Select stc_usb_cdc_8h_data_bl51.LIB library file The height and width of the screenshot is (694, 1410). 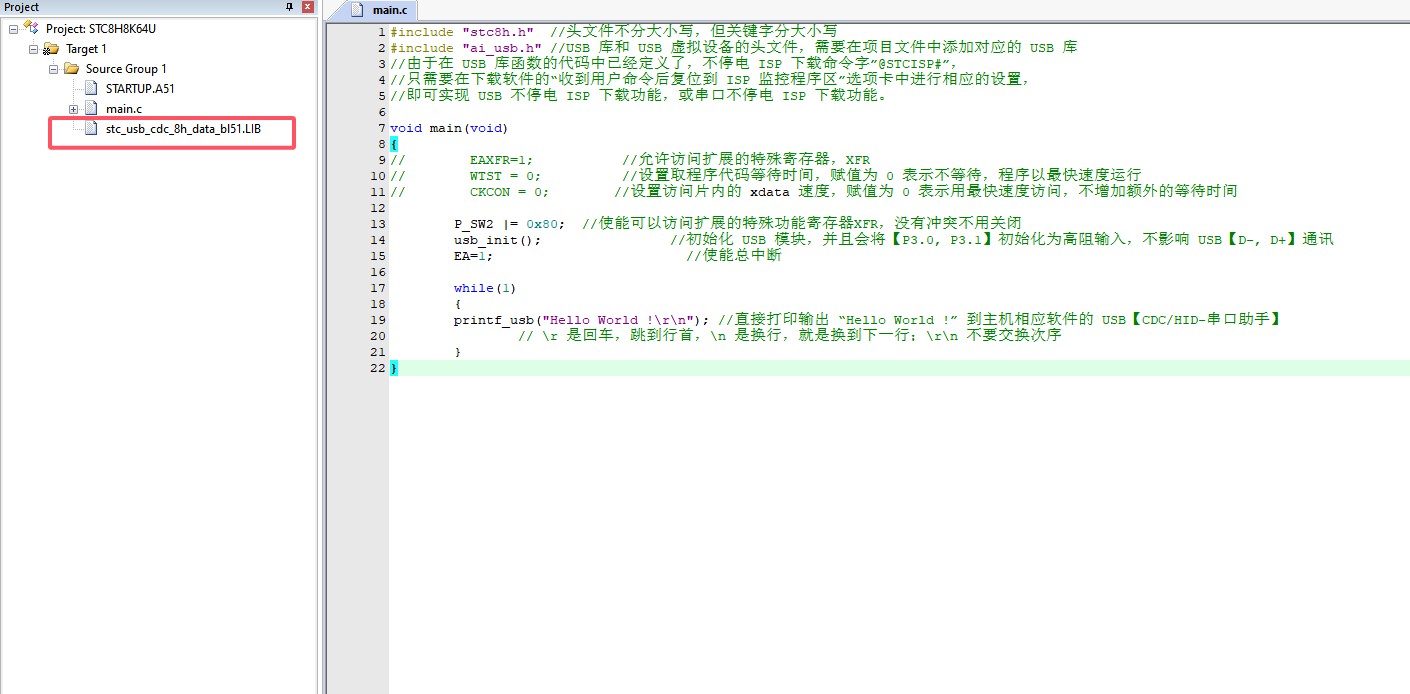tap(183, 129)
